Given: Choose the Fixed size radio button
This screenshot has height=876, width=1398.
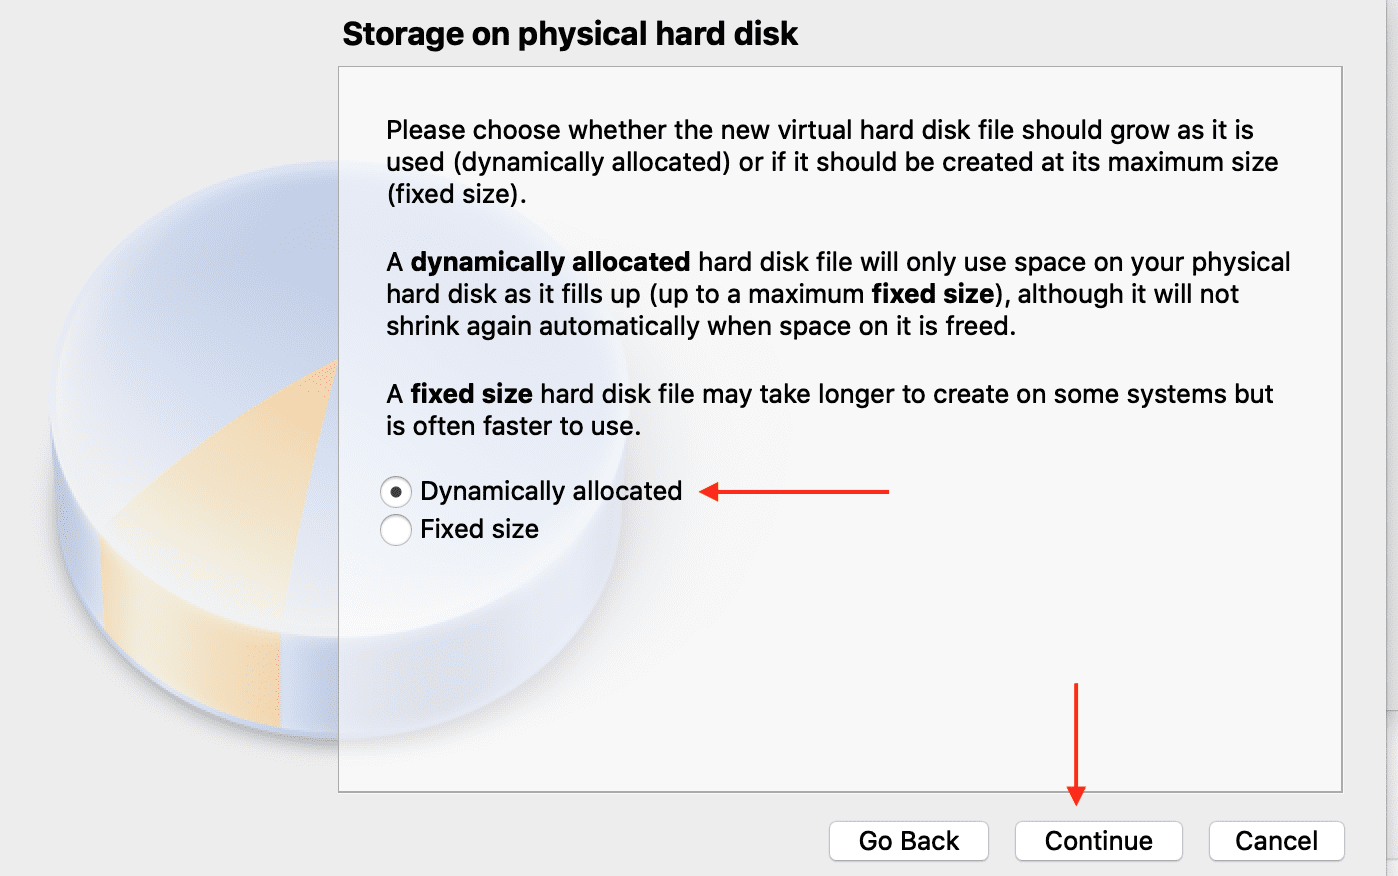Looking at the screenshot, I should [x=396, y=530].
